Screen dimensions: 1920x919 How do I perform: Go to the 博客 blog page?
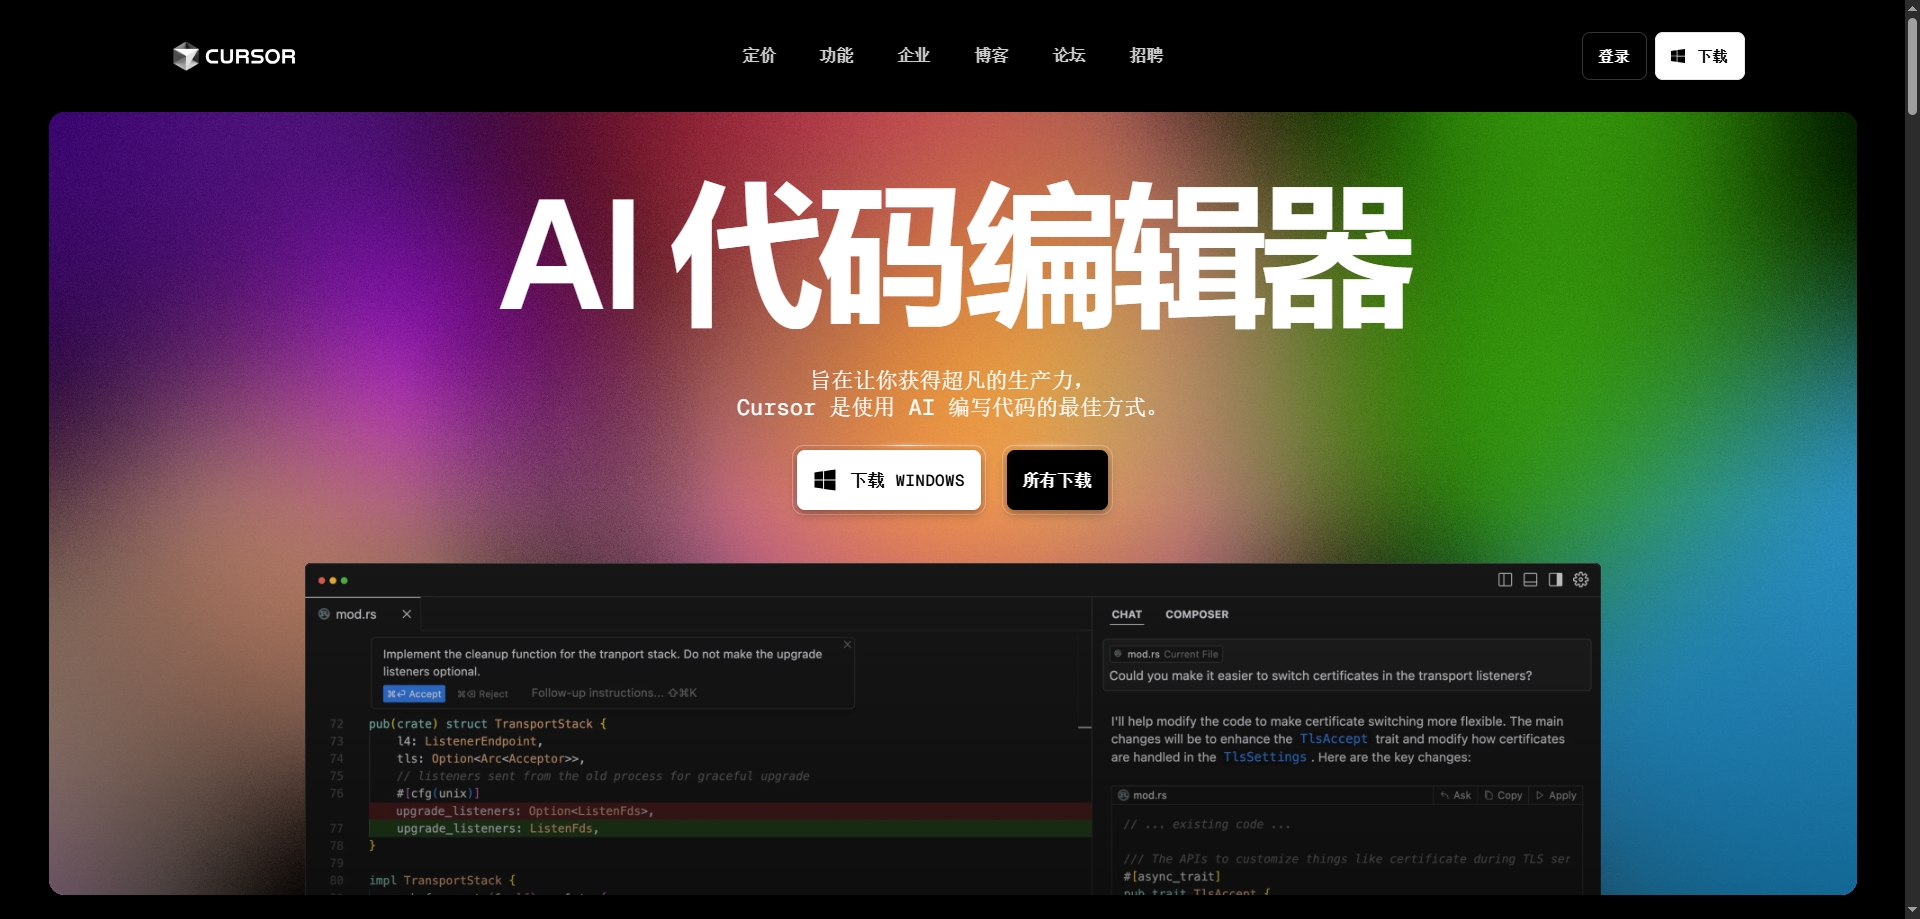(991, 56)
